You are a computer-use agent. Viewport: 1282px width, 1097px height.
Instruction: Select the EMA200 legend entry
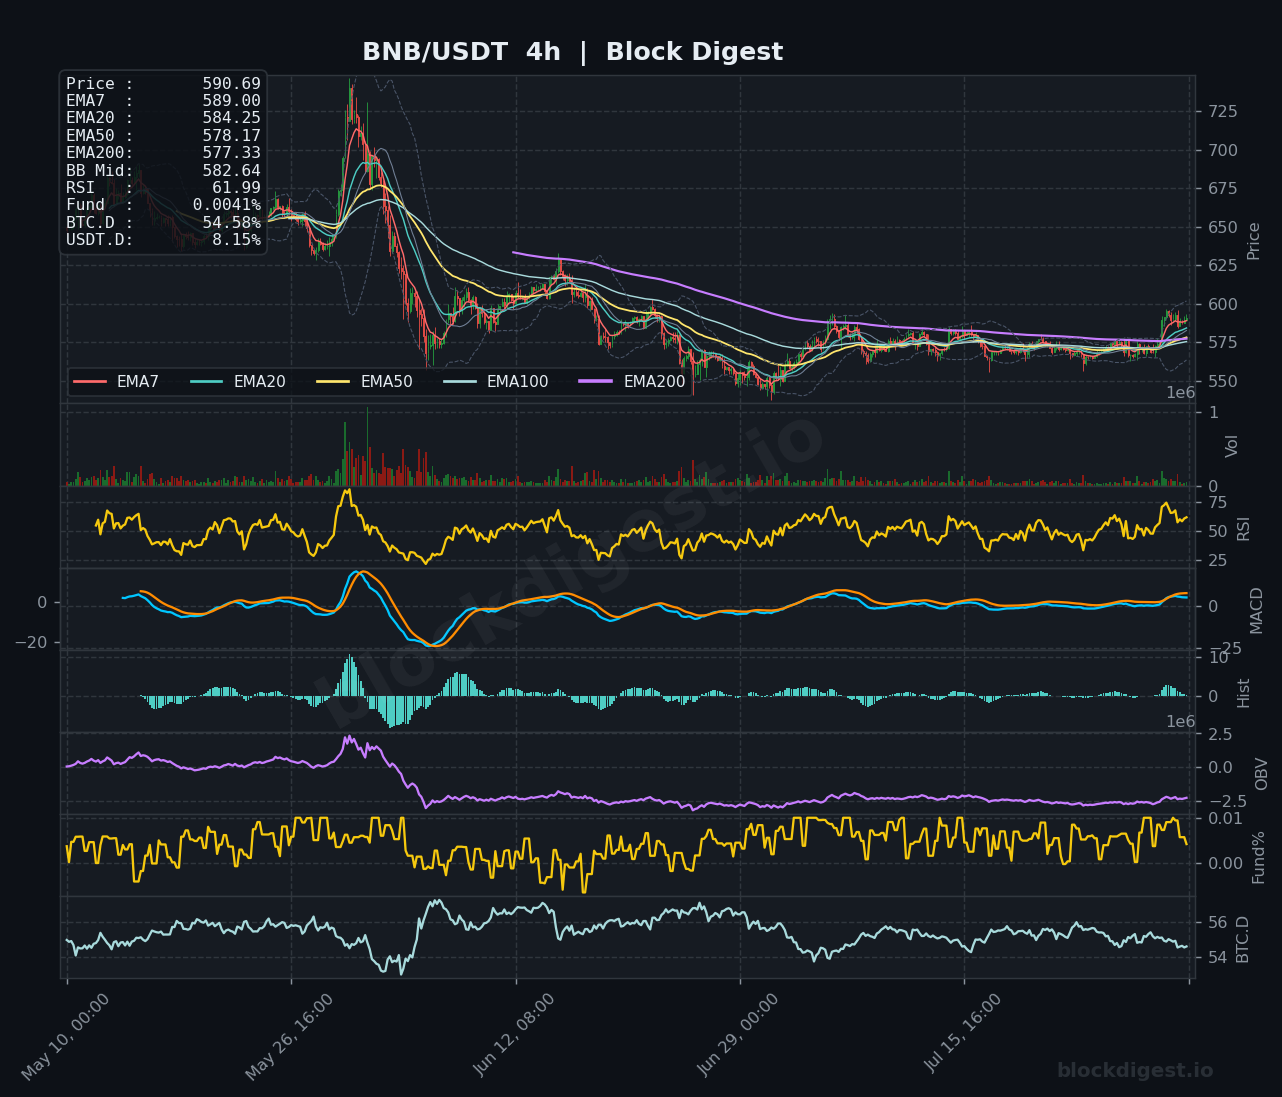tap(632, 381)
